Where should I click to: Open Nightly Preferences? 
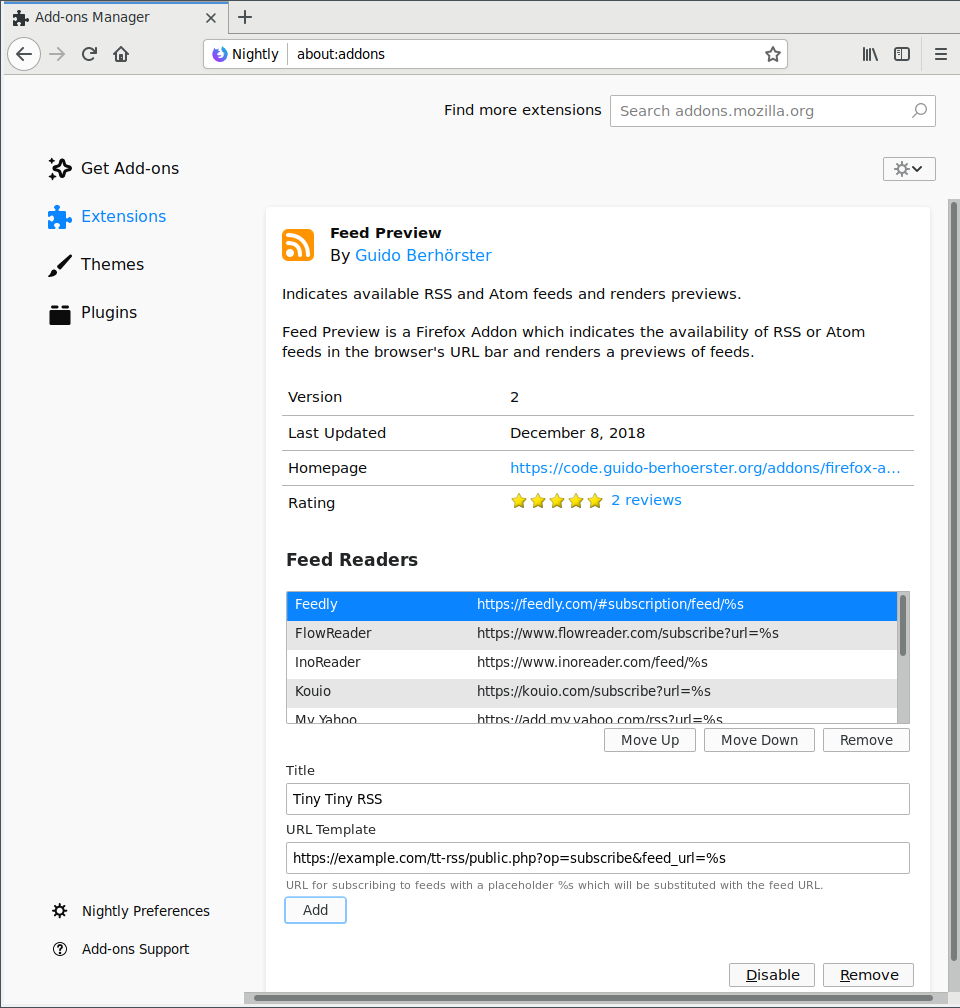pyautogui.click(x=131, y=911)
